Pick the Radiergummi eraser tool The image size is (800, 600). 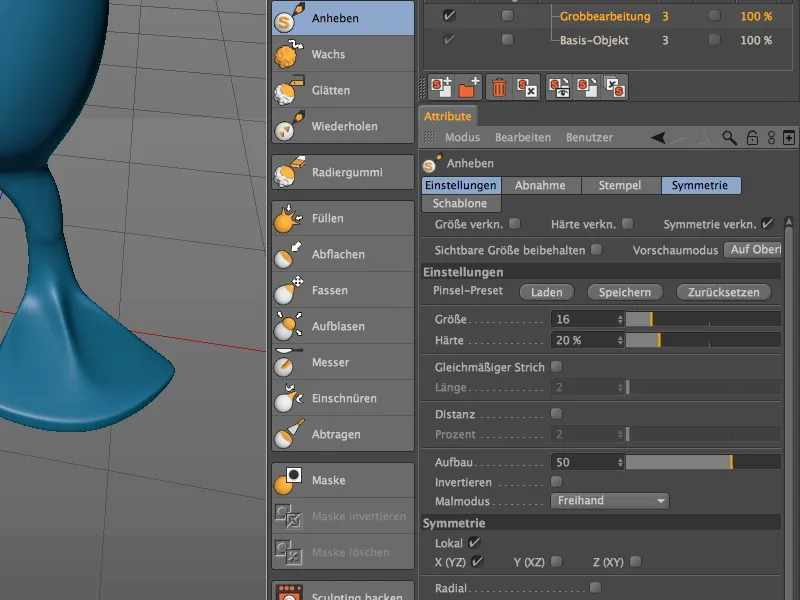tap(343, 172)
